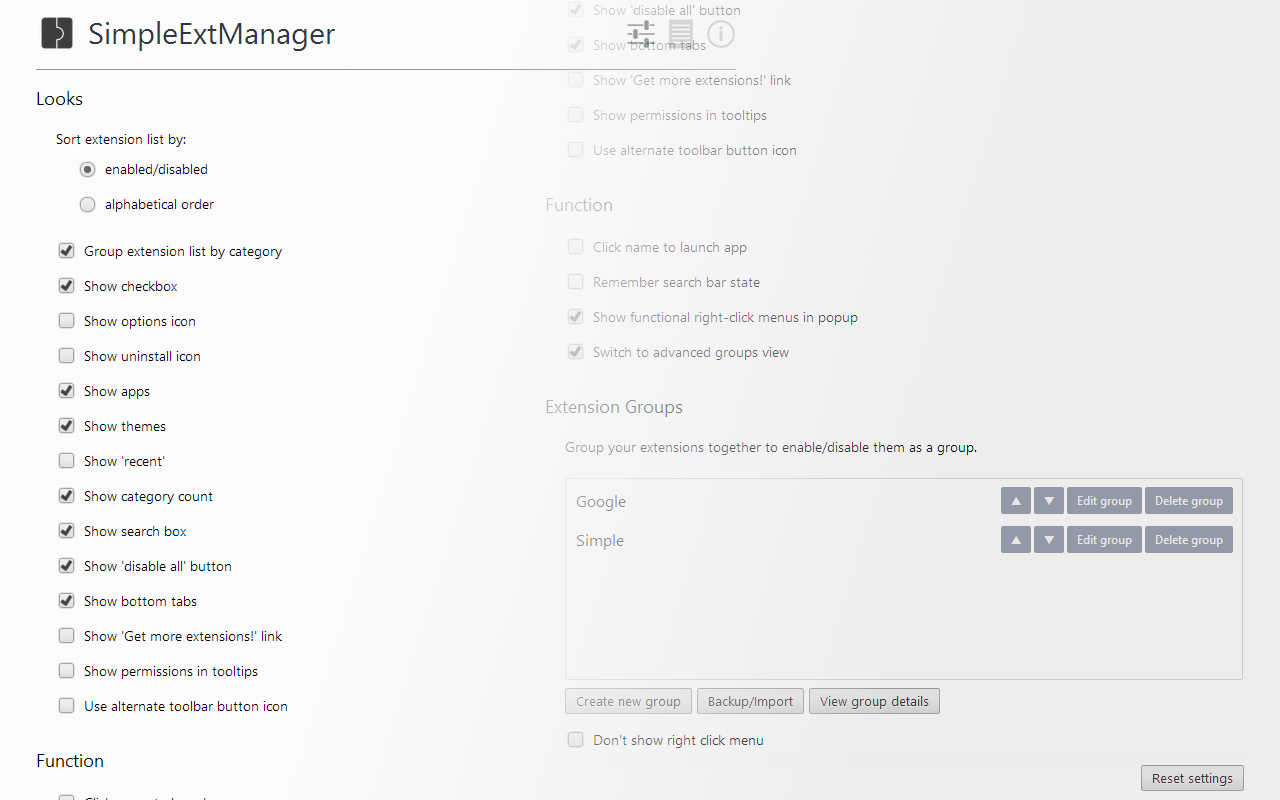Move the Simple group up with the arrow icon
The width and height of the screenshot is (1280, 800).
[1016, 539]
